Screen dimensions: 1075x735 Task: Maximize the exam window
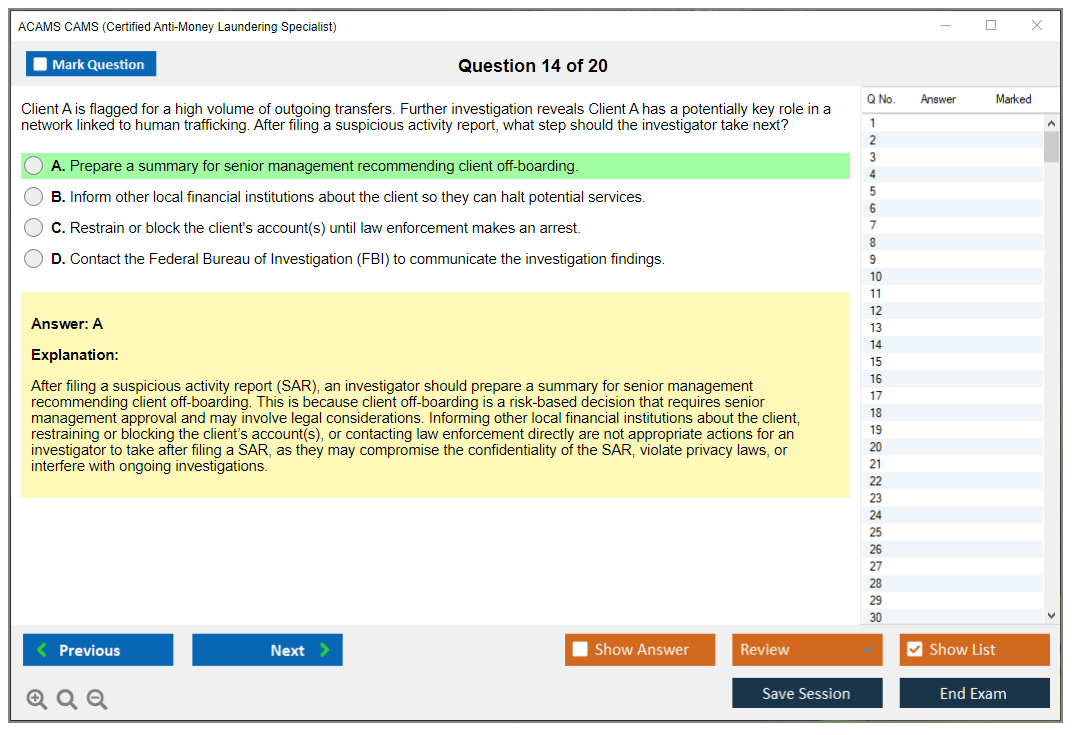991,26
